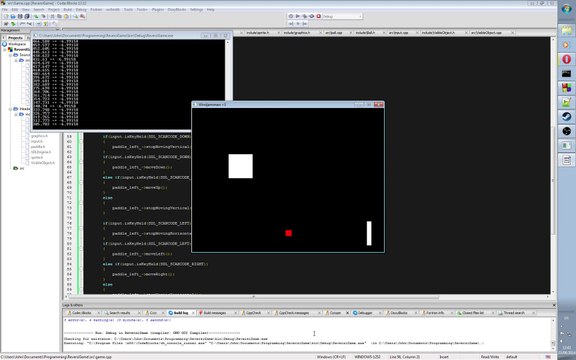The image size is (576, 360).
Task: Close the Logs & others panel
Action: click(554, 305)
